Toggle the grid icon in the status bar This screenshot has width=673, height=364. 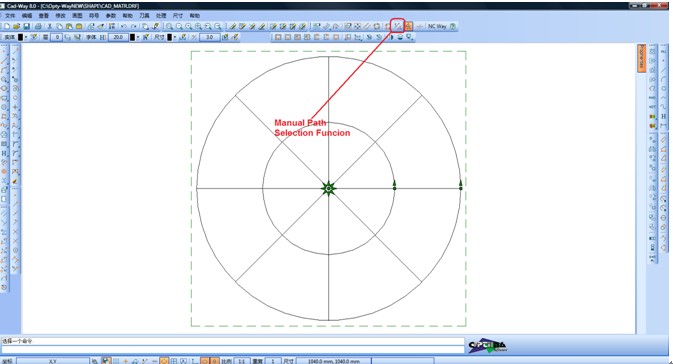coord(116,361)
